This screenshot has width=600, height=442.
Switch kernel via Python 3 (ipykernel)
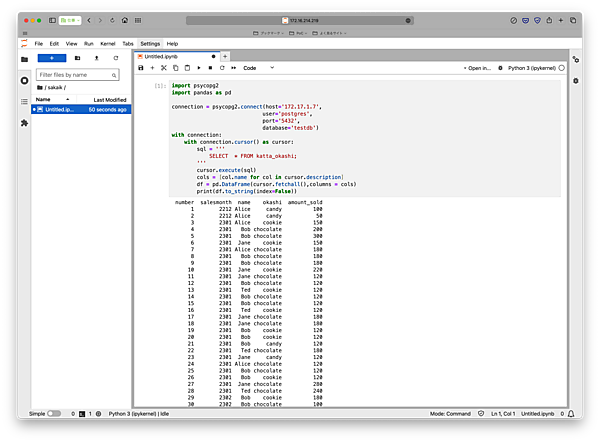pyautogui.click(x=532, y=68)
